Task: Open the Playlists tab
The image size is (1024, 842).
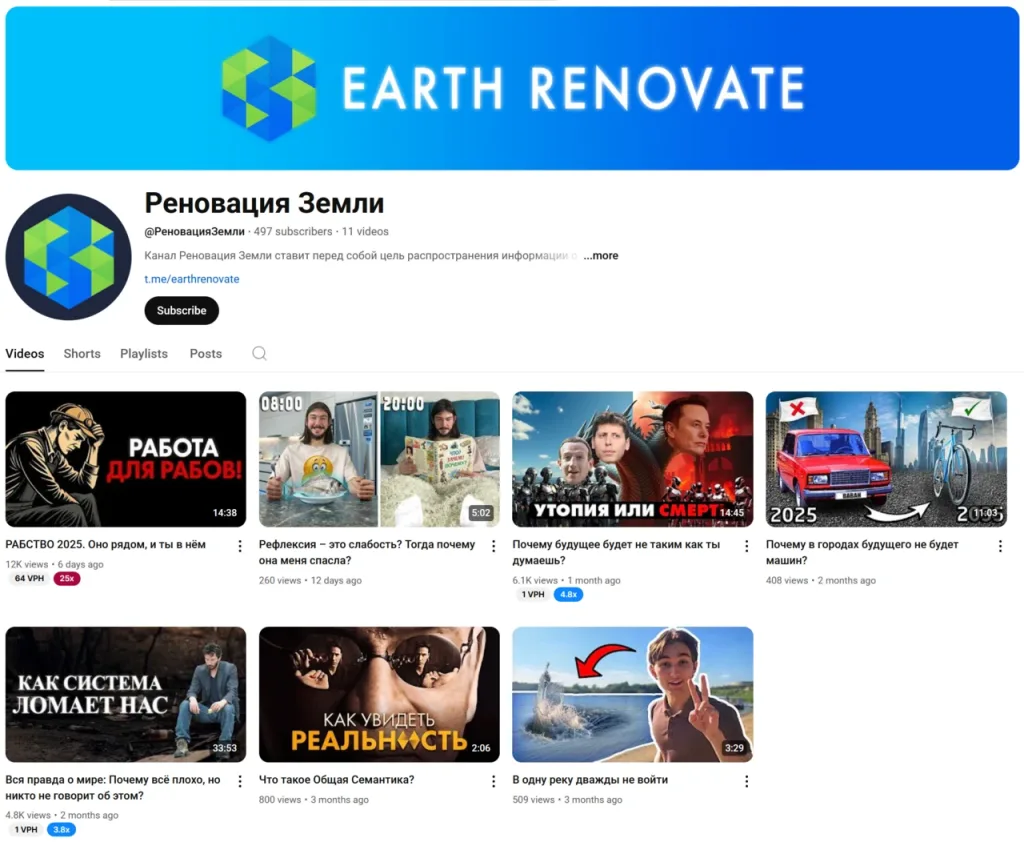Action: coord(144,353)
